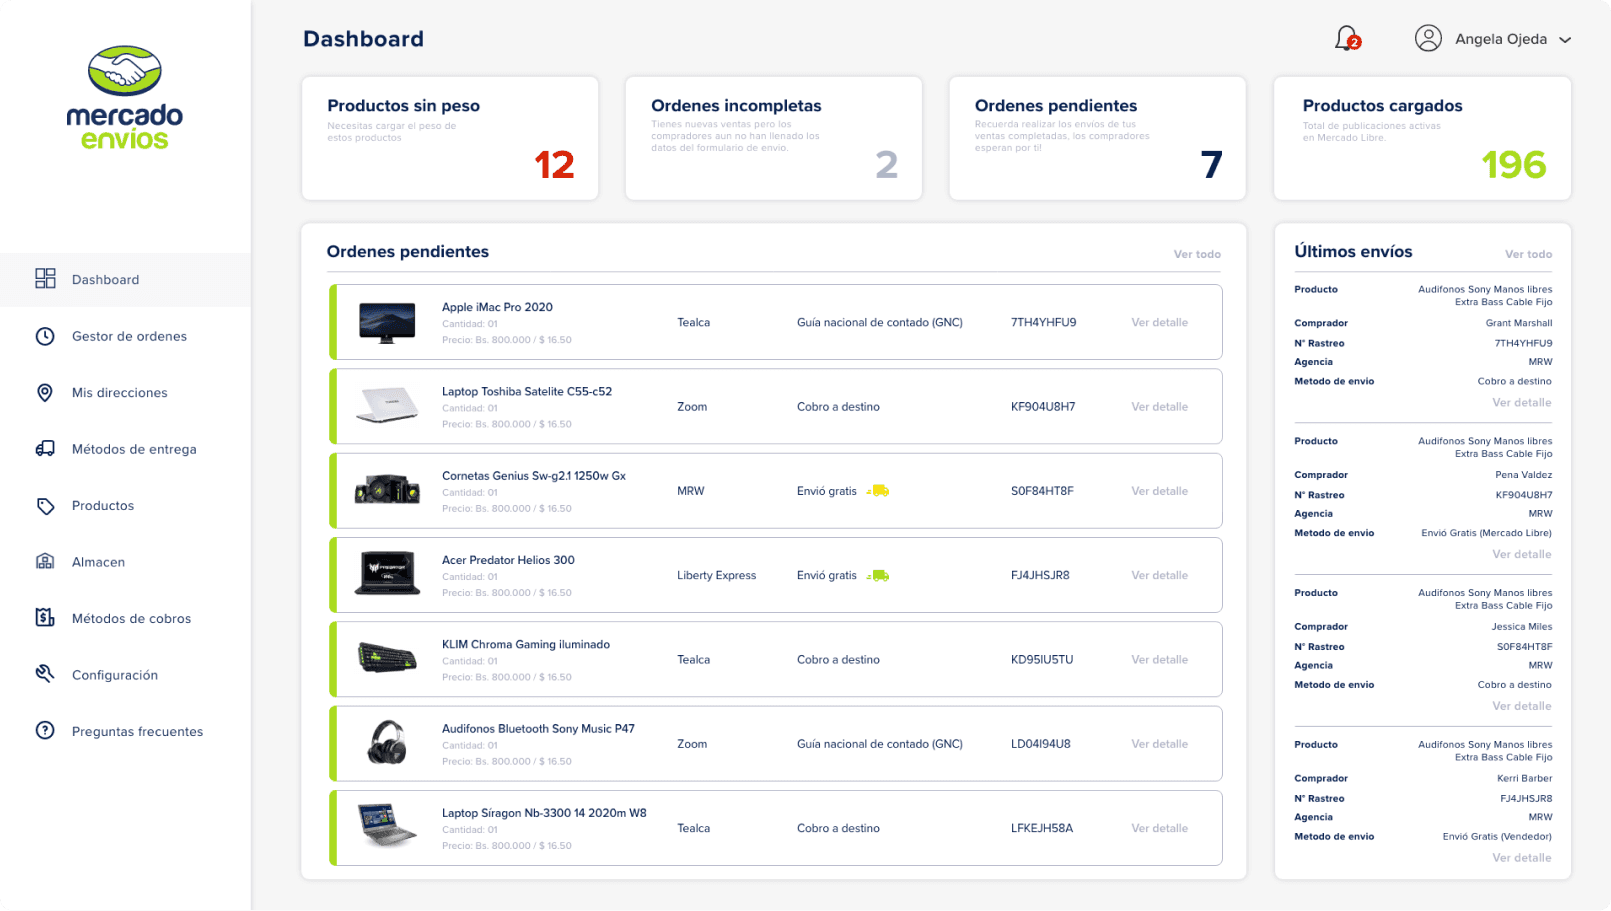Click free-shipping truck icon in Cornetas Genius row
The height and width of the screenshot is (911, 1611).
click(878, 491)
